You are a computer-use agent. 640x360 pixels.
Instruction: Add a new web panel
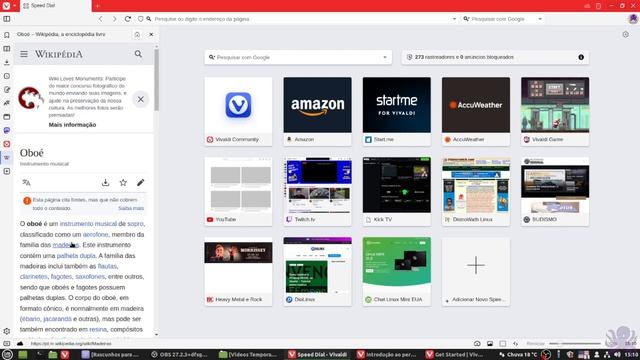[7, 171]
